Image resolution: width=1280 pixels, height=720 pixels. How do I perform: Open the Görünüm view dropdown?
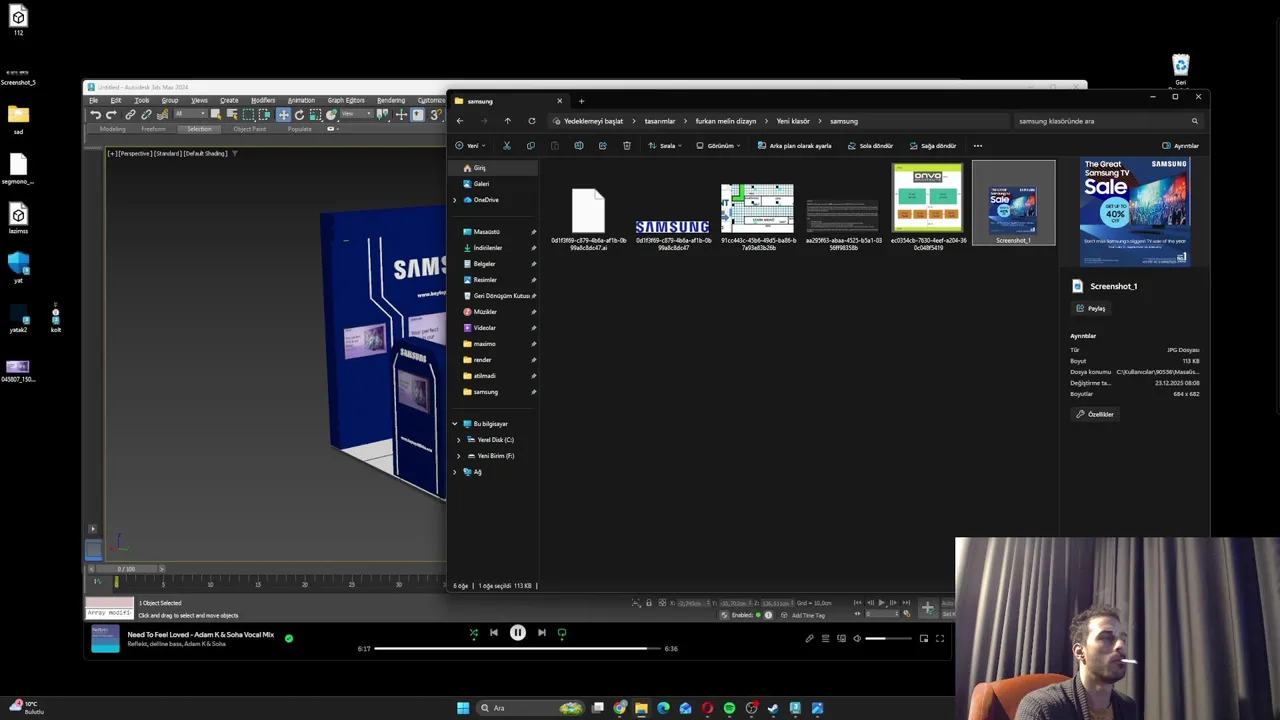coord(718,146)
